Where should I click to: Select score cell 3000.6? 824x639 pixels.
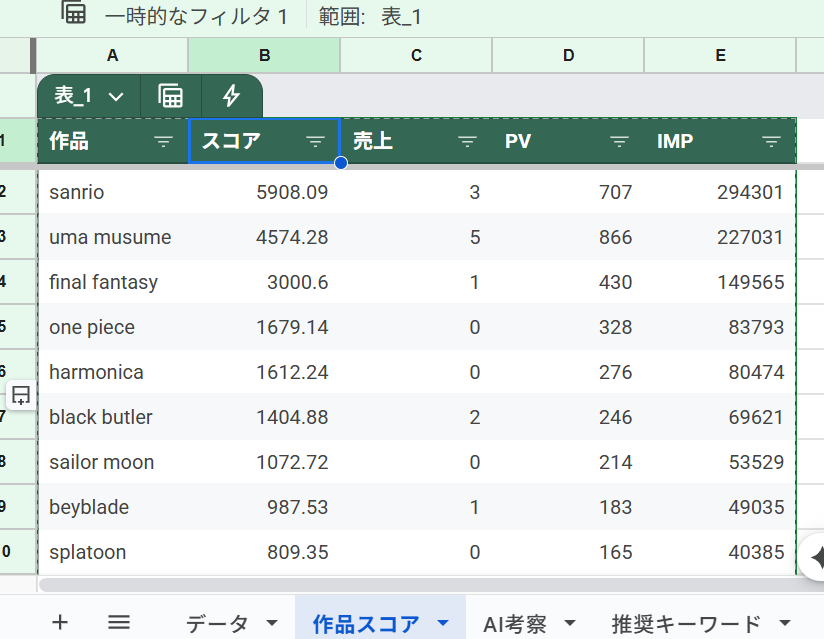[264, 282]
